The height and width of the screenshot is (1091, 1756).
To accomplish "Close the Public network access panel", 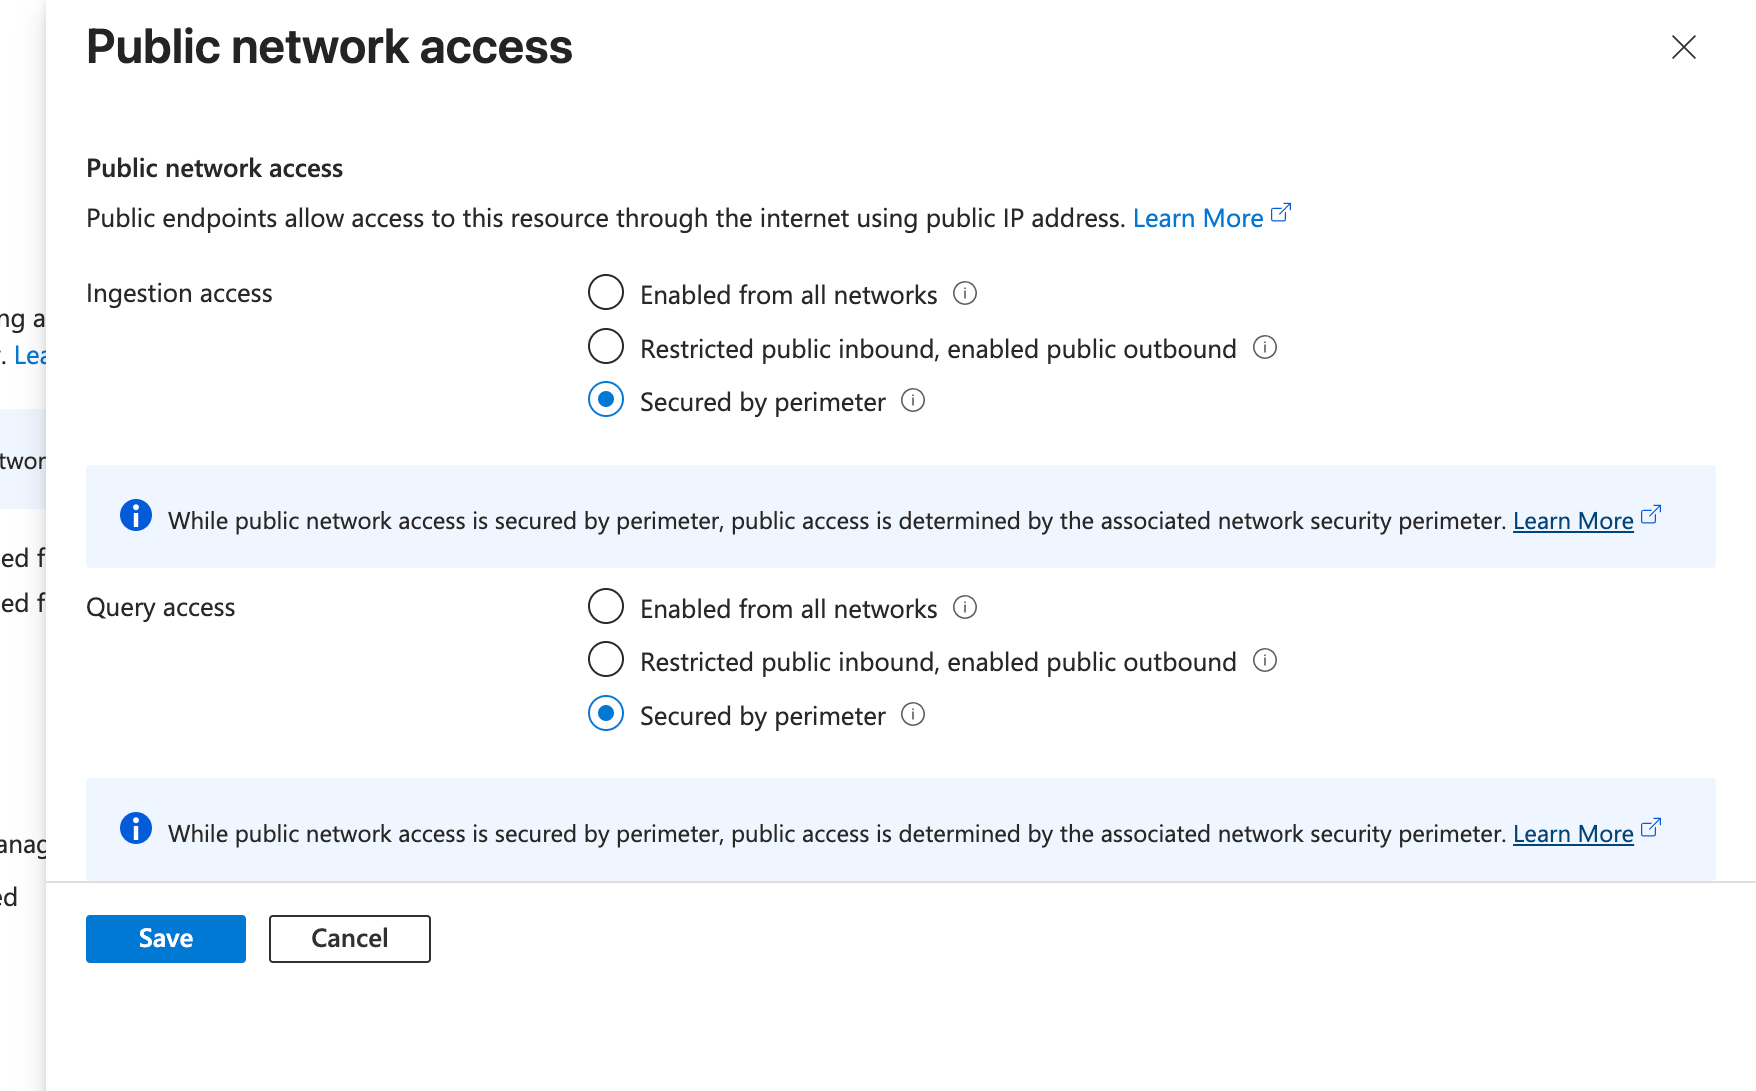I will [x=1684, y=47].
